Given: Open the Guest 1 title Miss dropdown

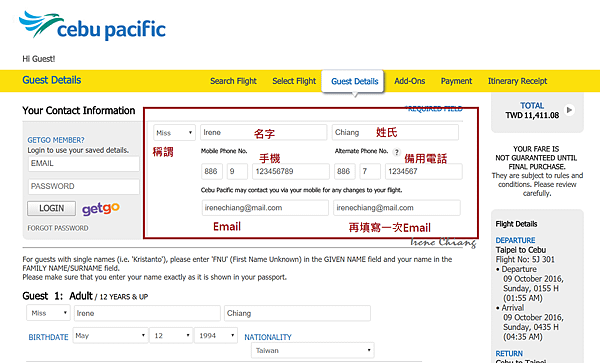Looking at the screenshot, I should [x=48, y=313].
